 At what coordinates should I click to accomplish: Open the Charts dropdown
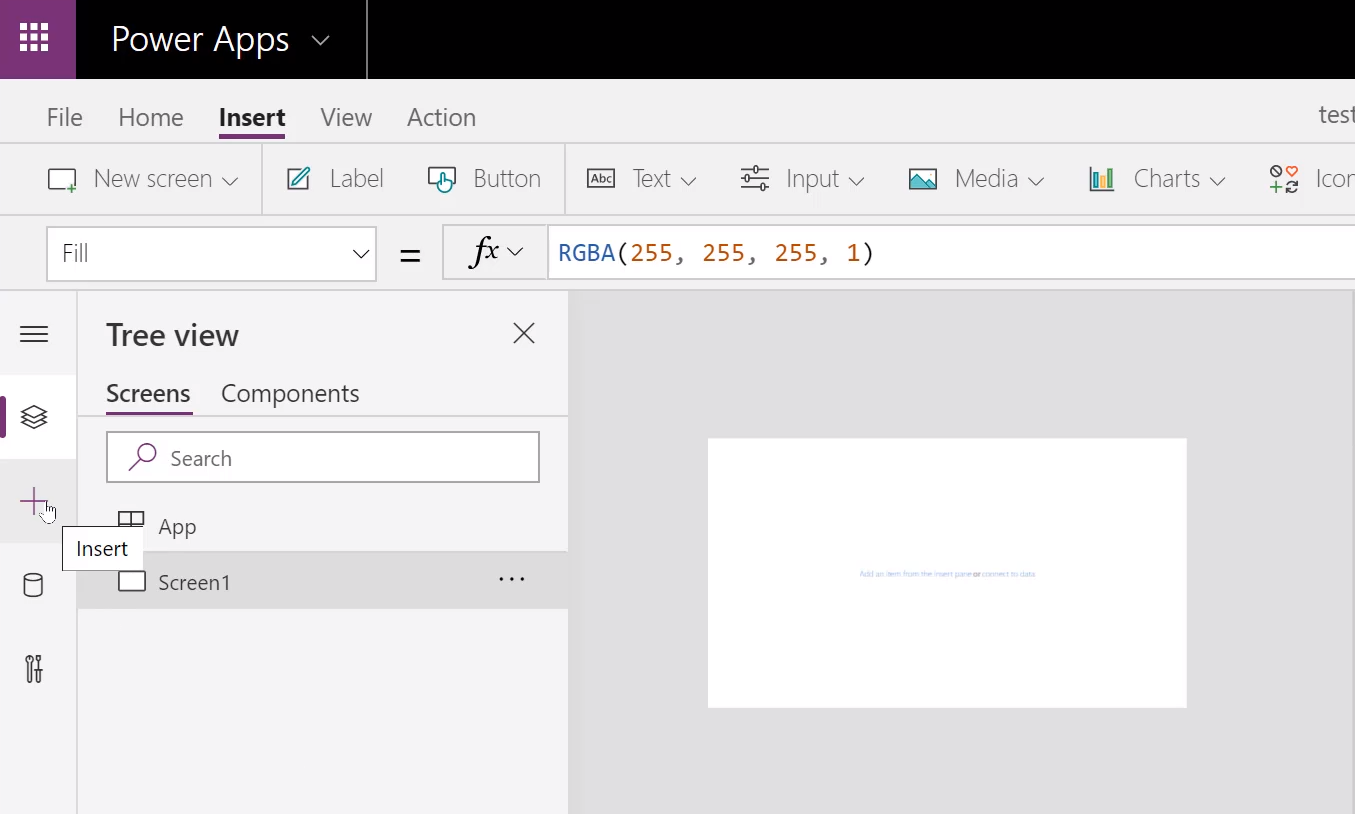1157,179
